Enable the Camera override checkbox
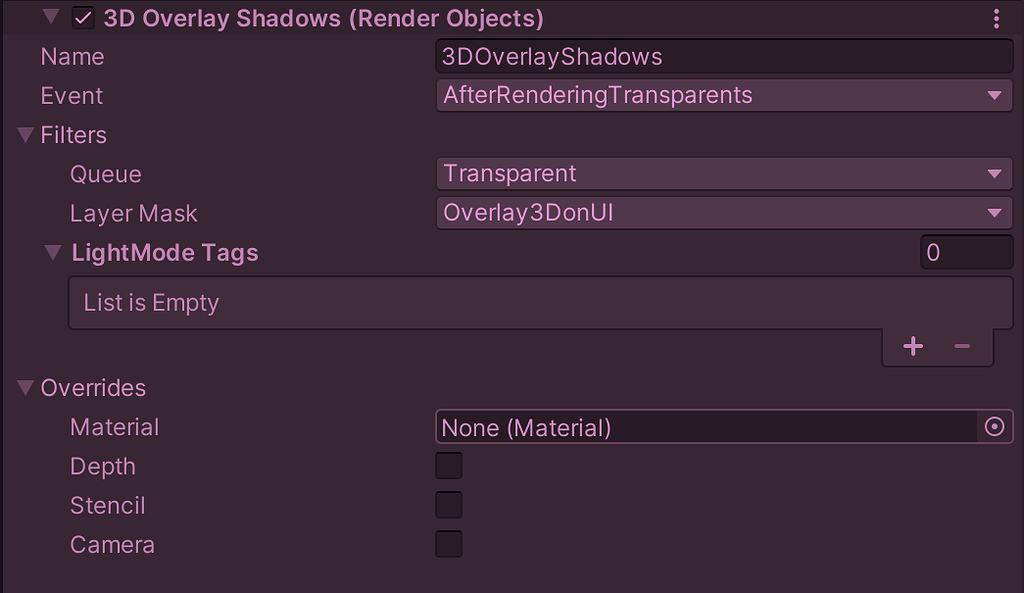Image resolution: width=1024 pixels, height=593 pixels. point(449,544)
